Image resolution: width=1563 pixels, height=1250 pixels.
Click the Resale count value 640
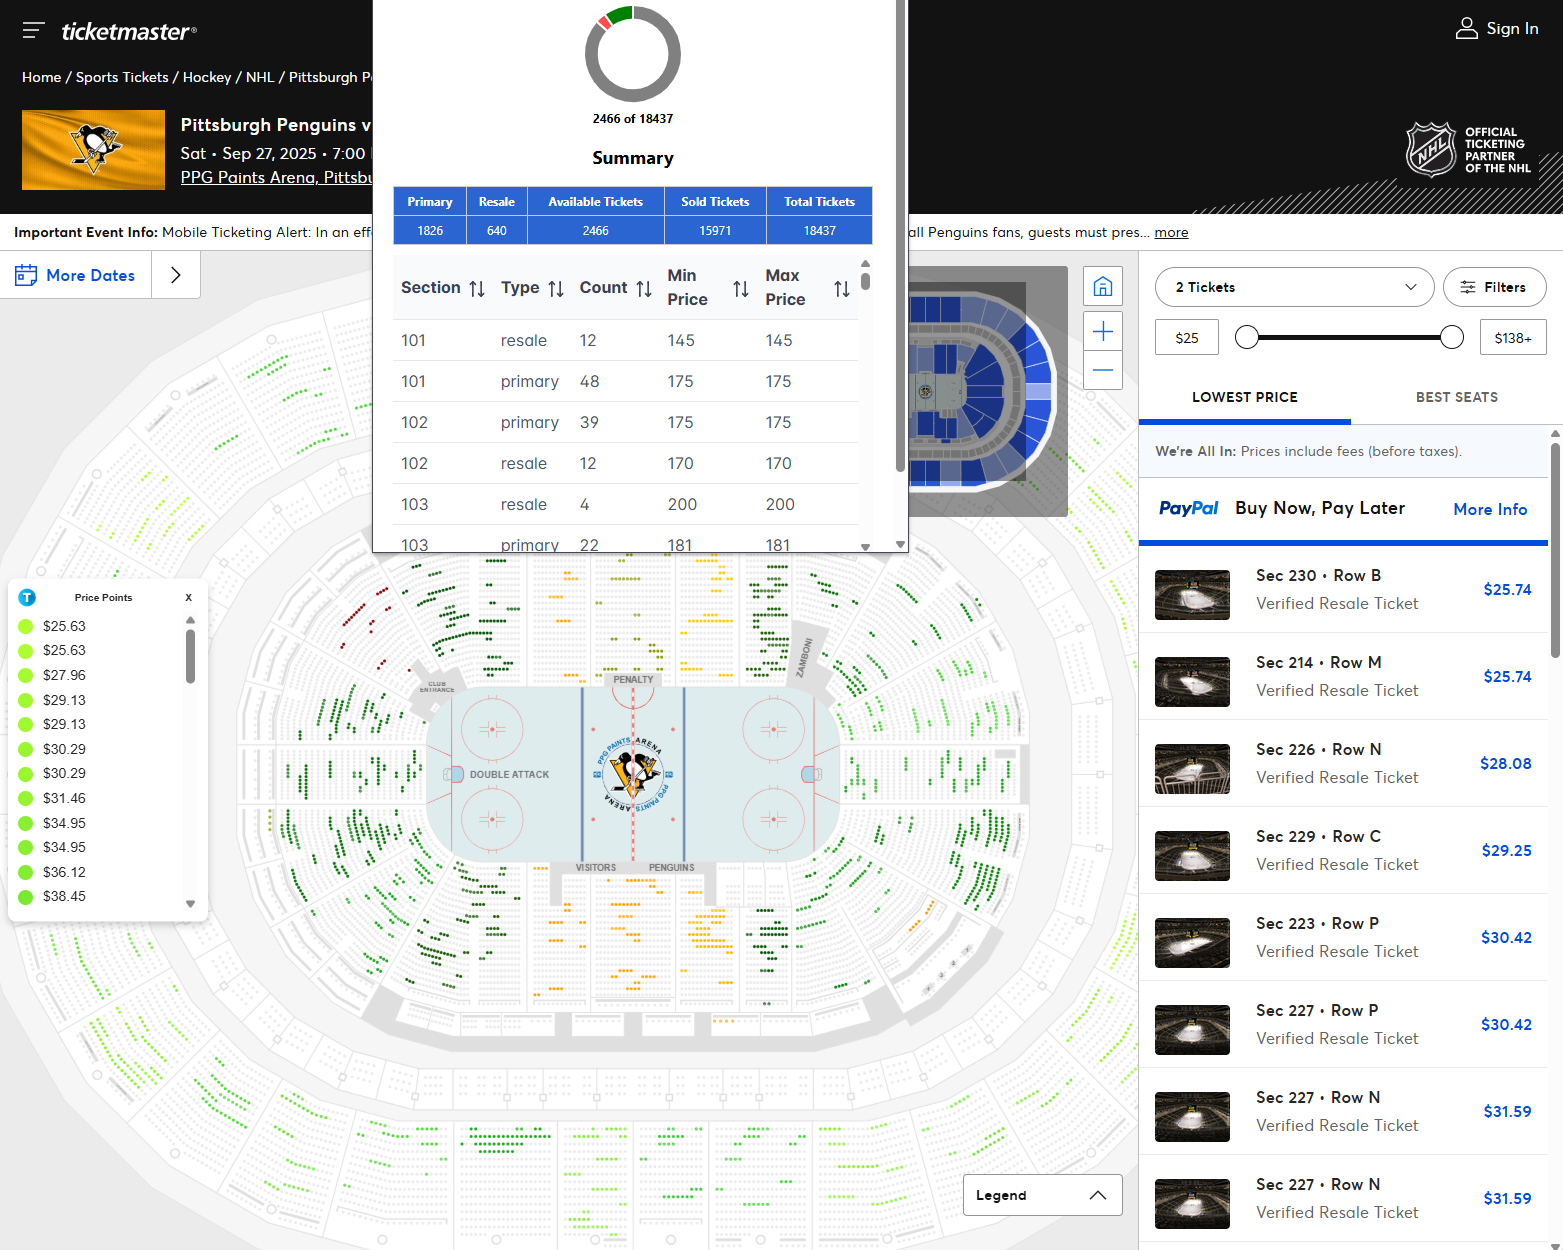pyautogui.click(x=497, y=230)
